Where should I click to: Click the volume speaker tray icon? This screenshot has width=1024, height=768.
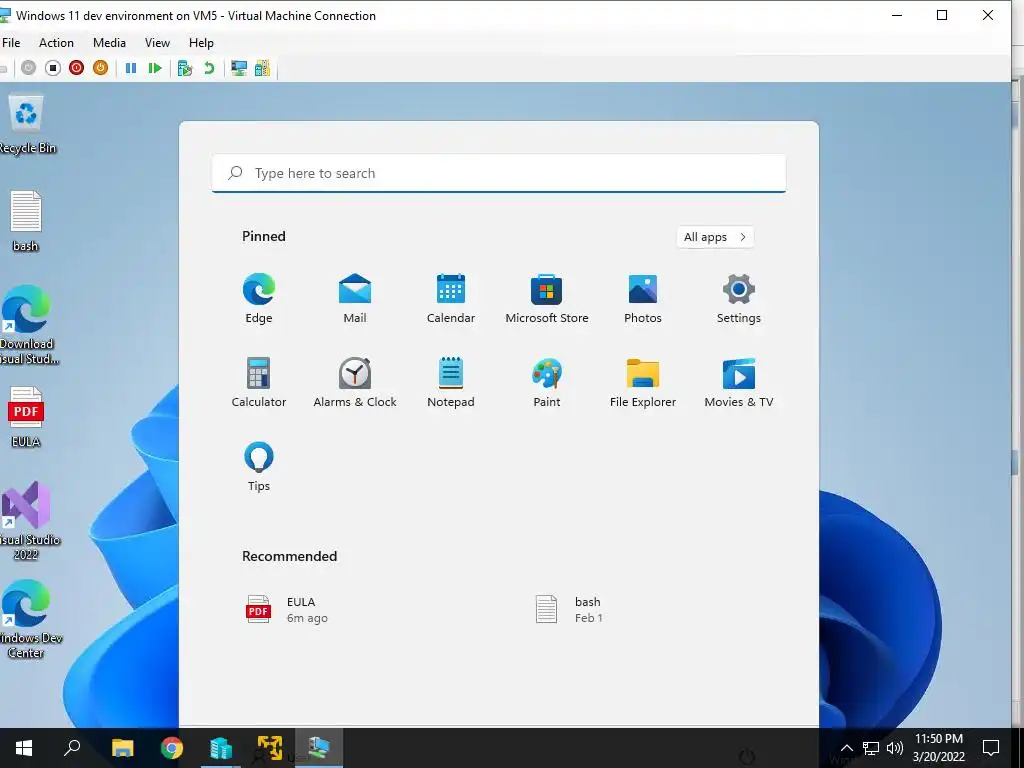[x=895, y=748]
